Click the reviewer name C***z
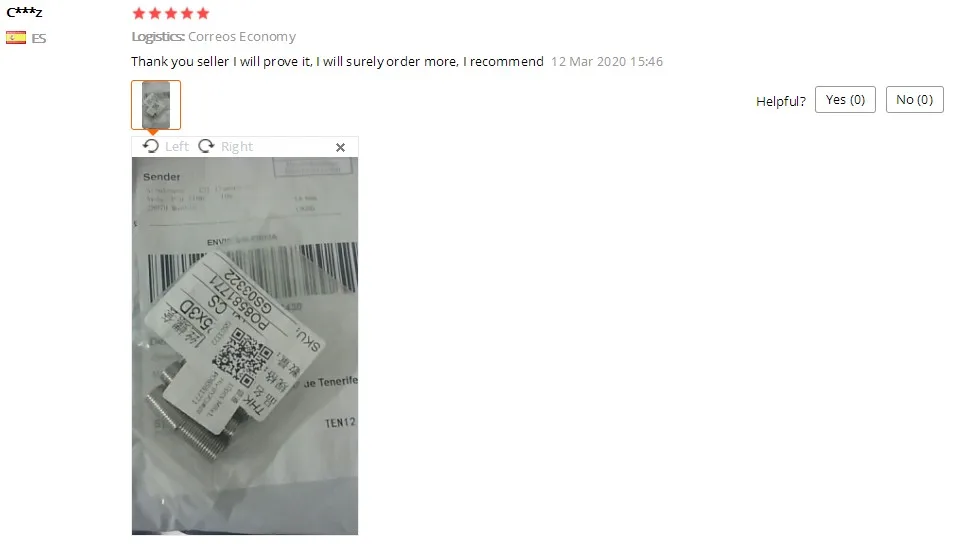The image size is (954, 544). (x=24, y=12)
